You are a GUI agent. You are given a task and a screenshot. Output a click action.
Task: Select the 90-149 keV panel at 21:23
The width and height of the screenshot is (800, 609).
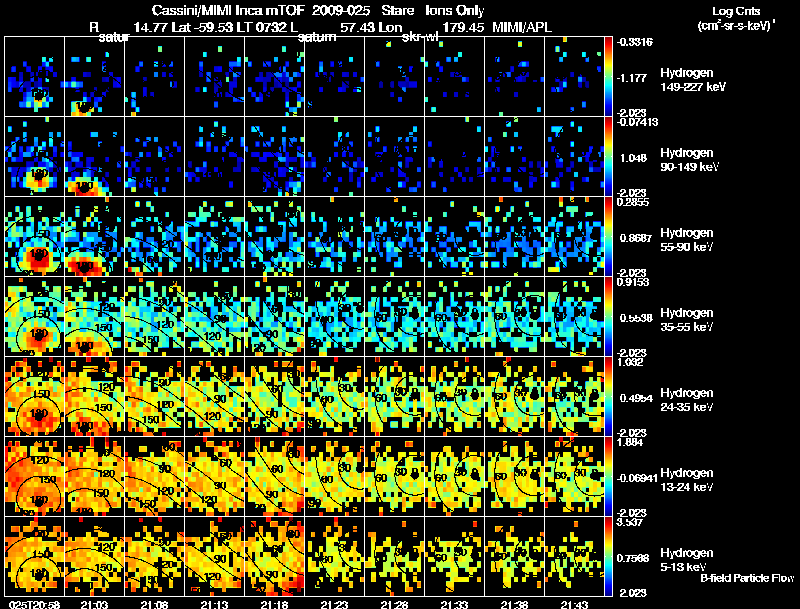[334, 157]
